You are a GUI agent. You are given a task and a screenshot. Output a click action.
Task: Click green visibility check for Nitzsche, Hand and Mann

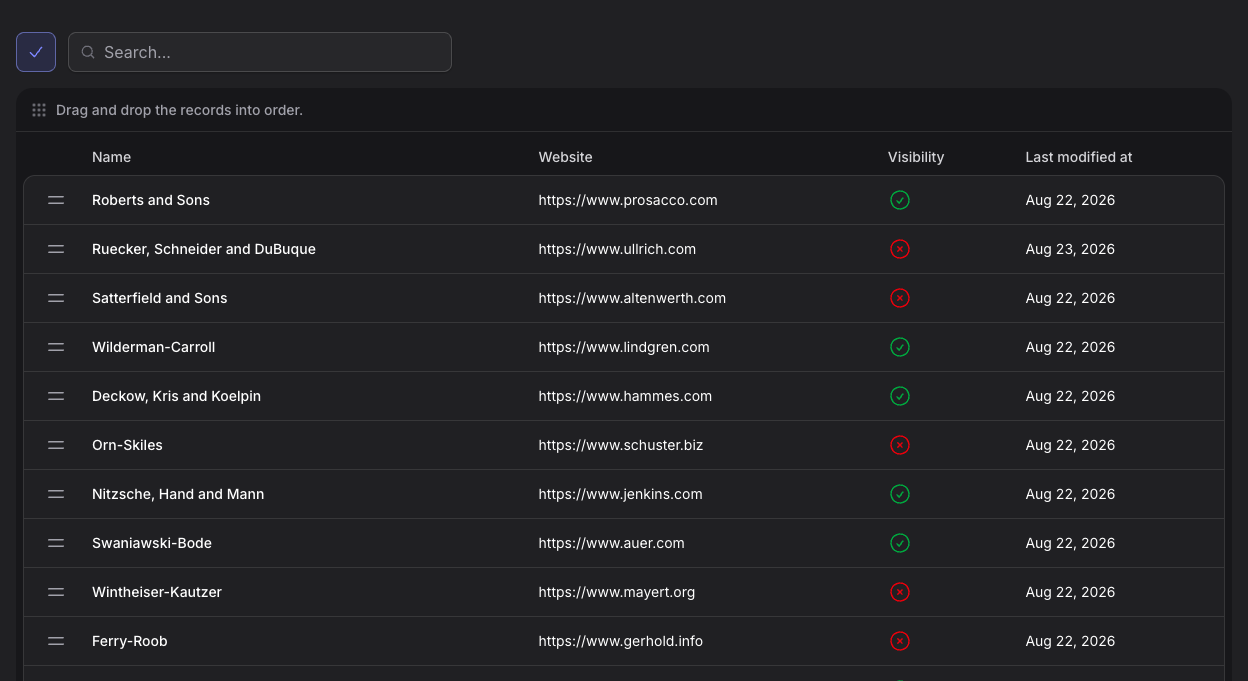900,494
